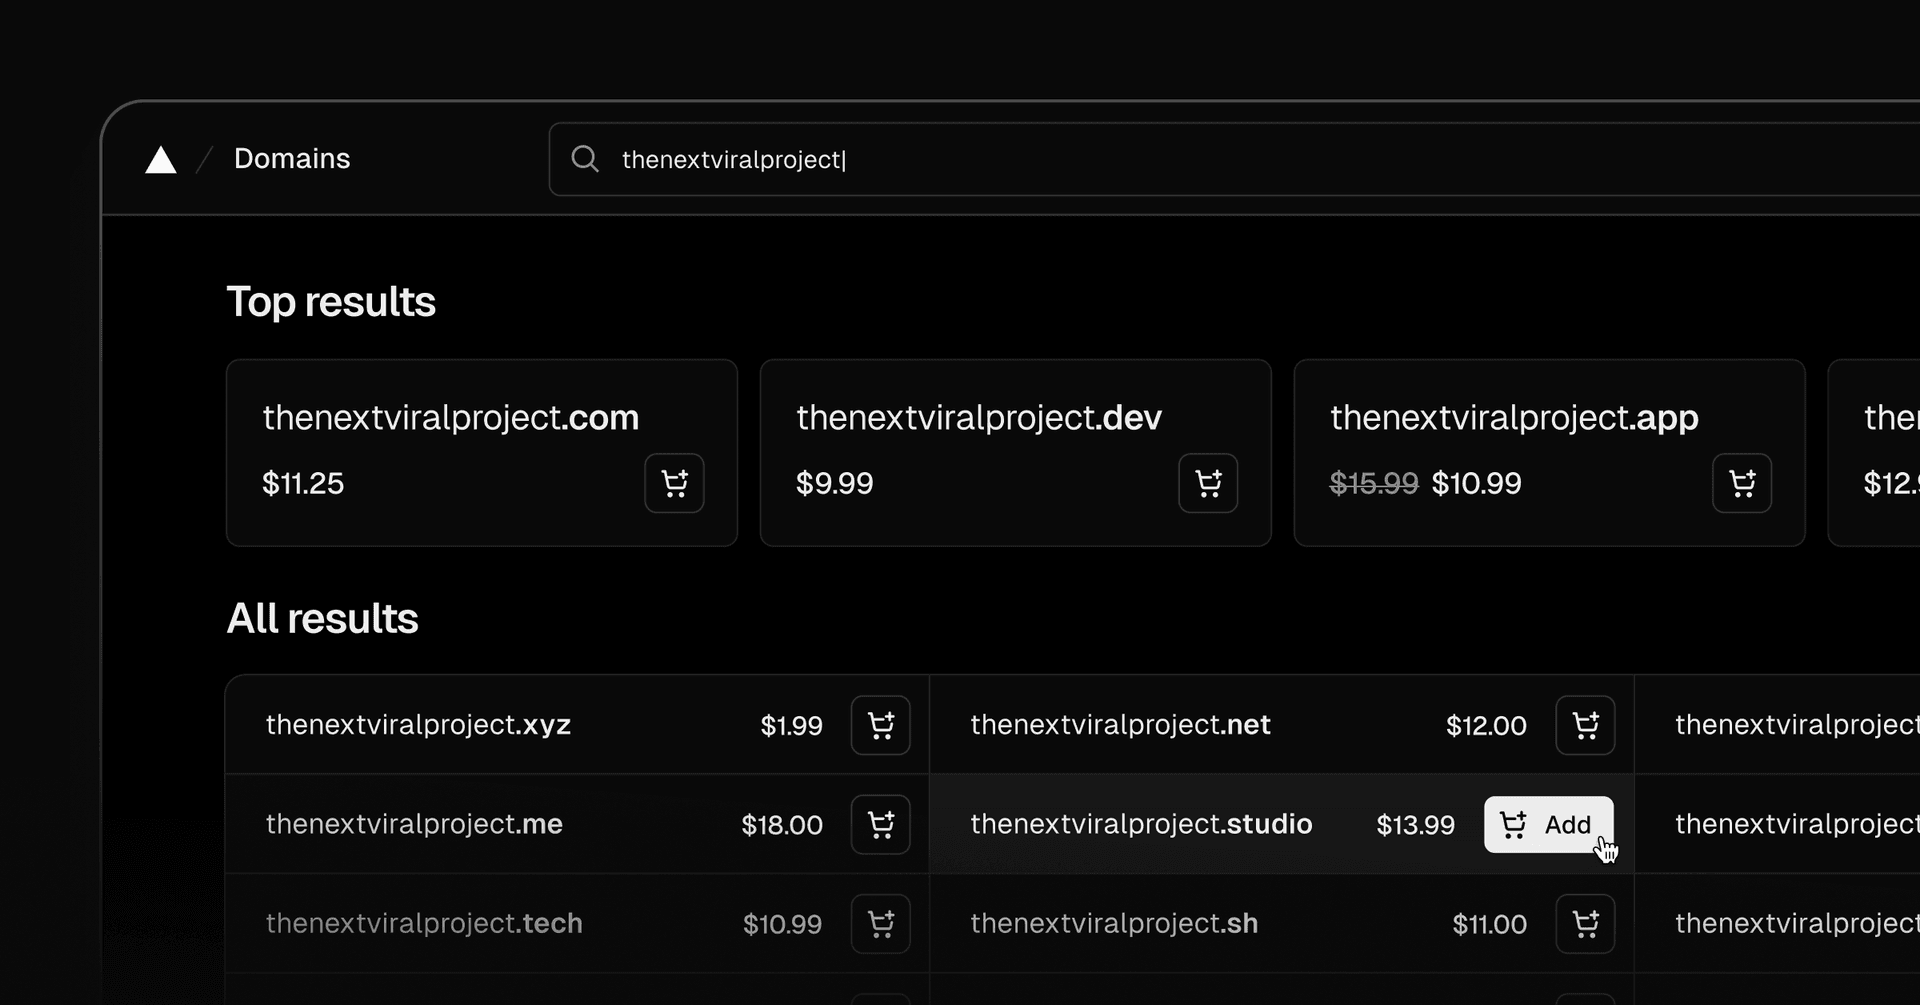Click thenextviralproject.net domain name
1920x1005 pixels.
click(1120, 725)
